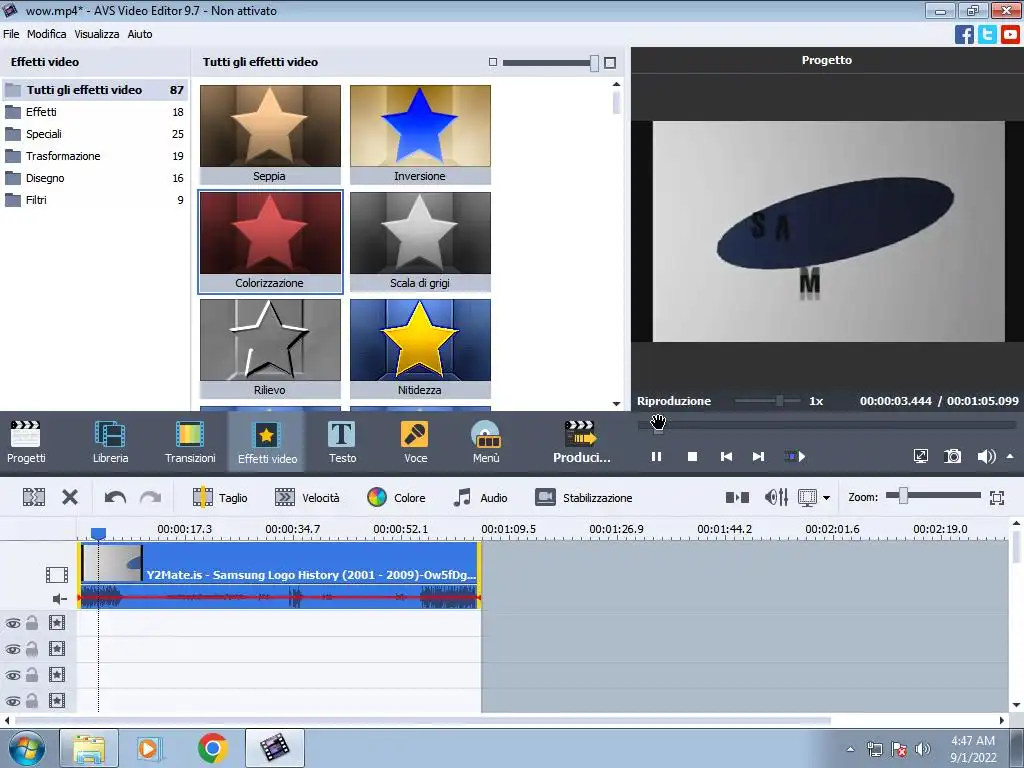Set thumbnails to small size icon
1024x768 pixels.
(x=493, y=62)
